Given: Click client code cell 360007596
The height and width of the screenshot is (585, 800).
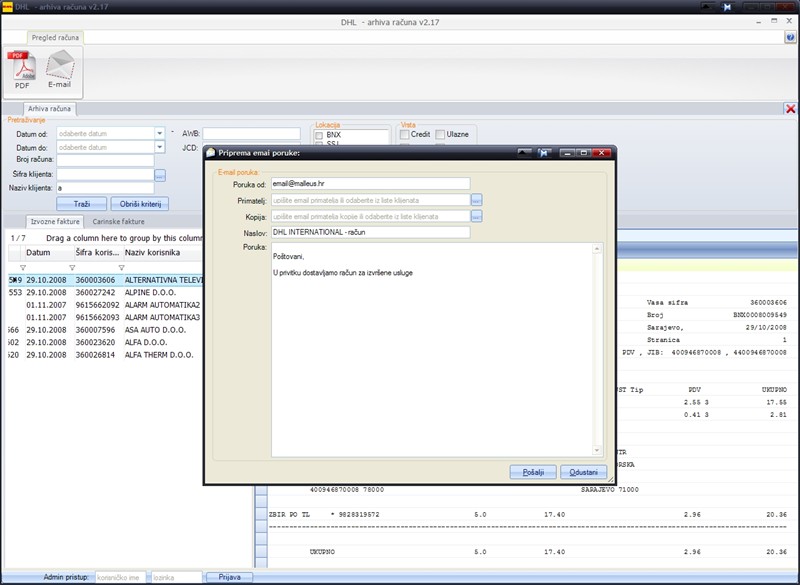Looking at the screenshot, I should click(x=95, y=330).
